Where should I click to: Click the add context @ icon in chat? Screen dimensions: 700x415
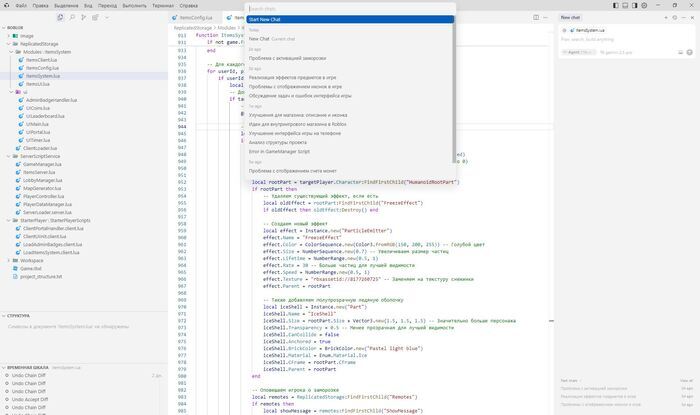(x=564, y=30)
